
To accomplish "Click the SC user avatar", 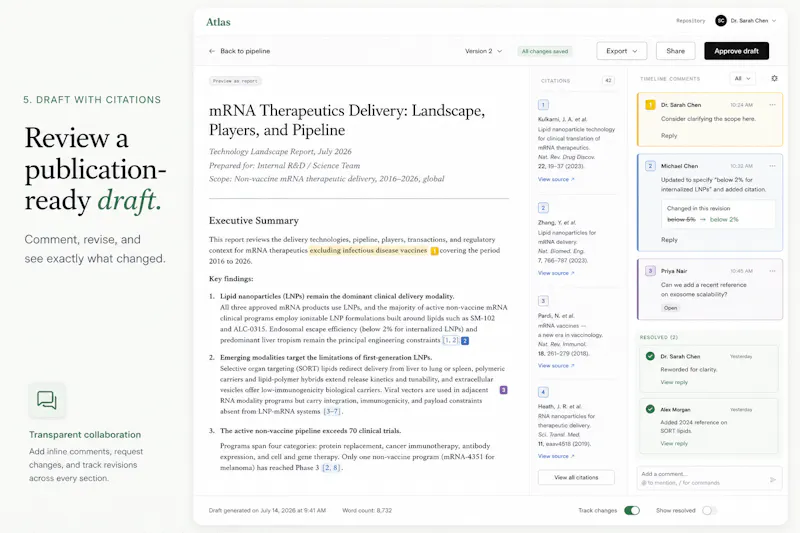I will tap(720, 21).
